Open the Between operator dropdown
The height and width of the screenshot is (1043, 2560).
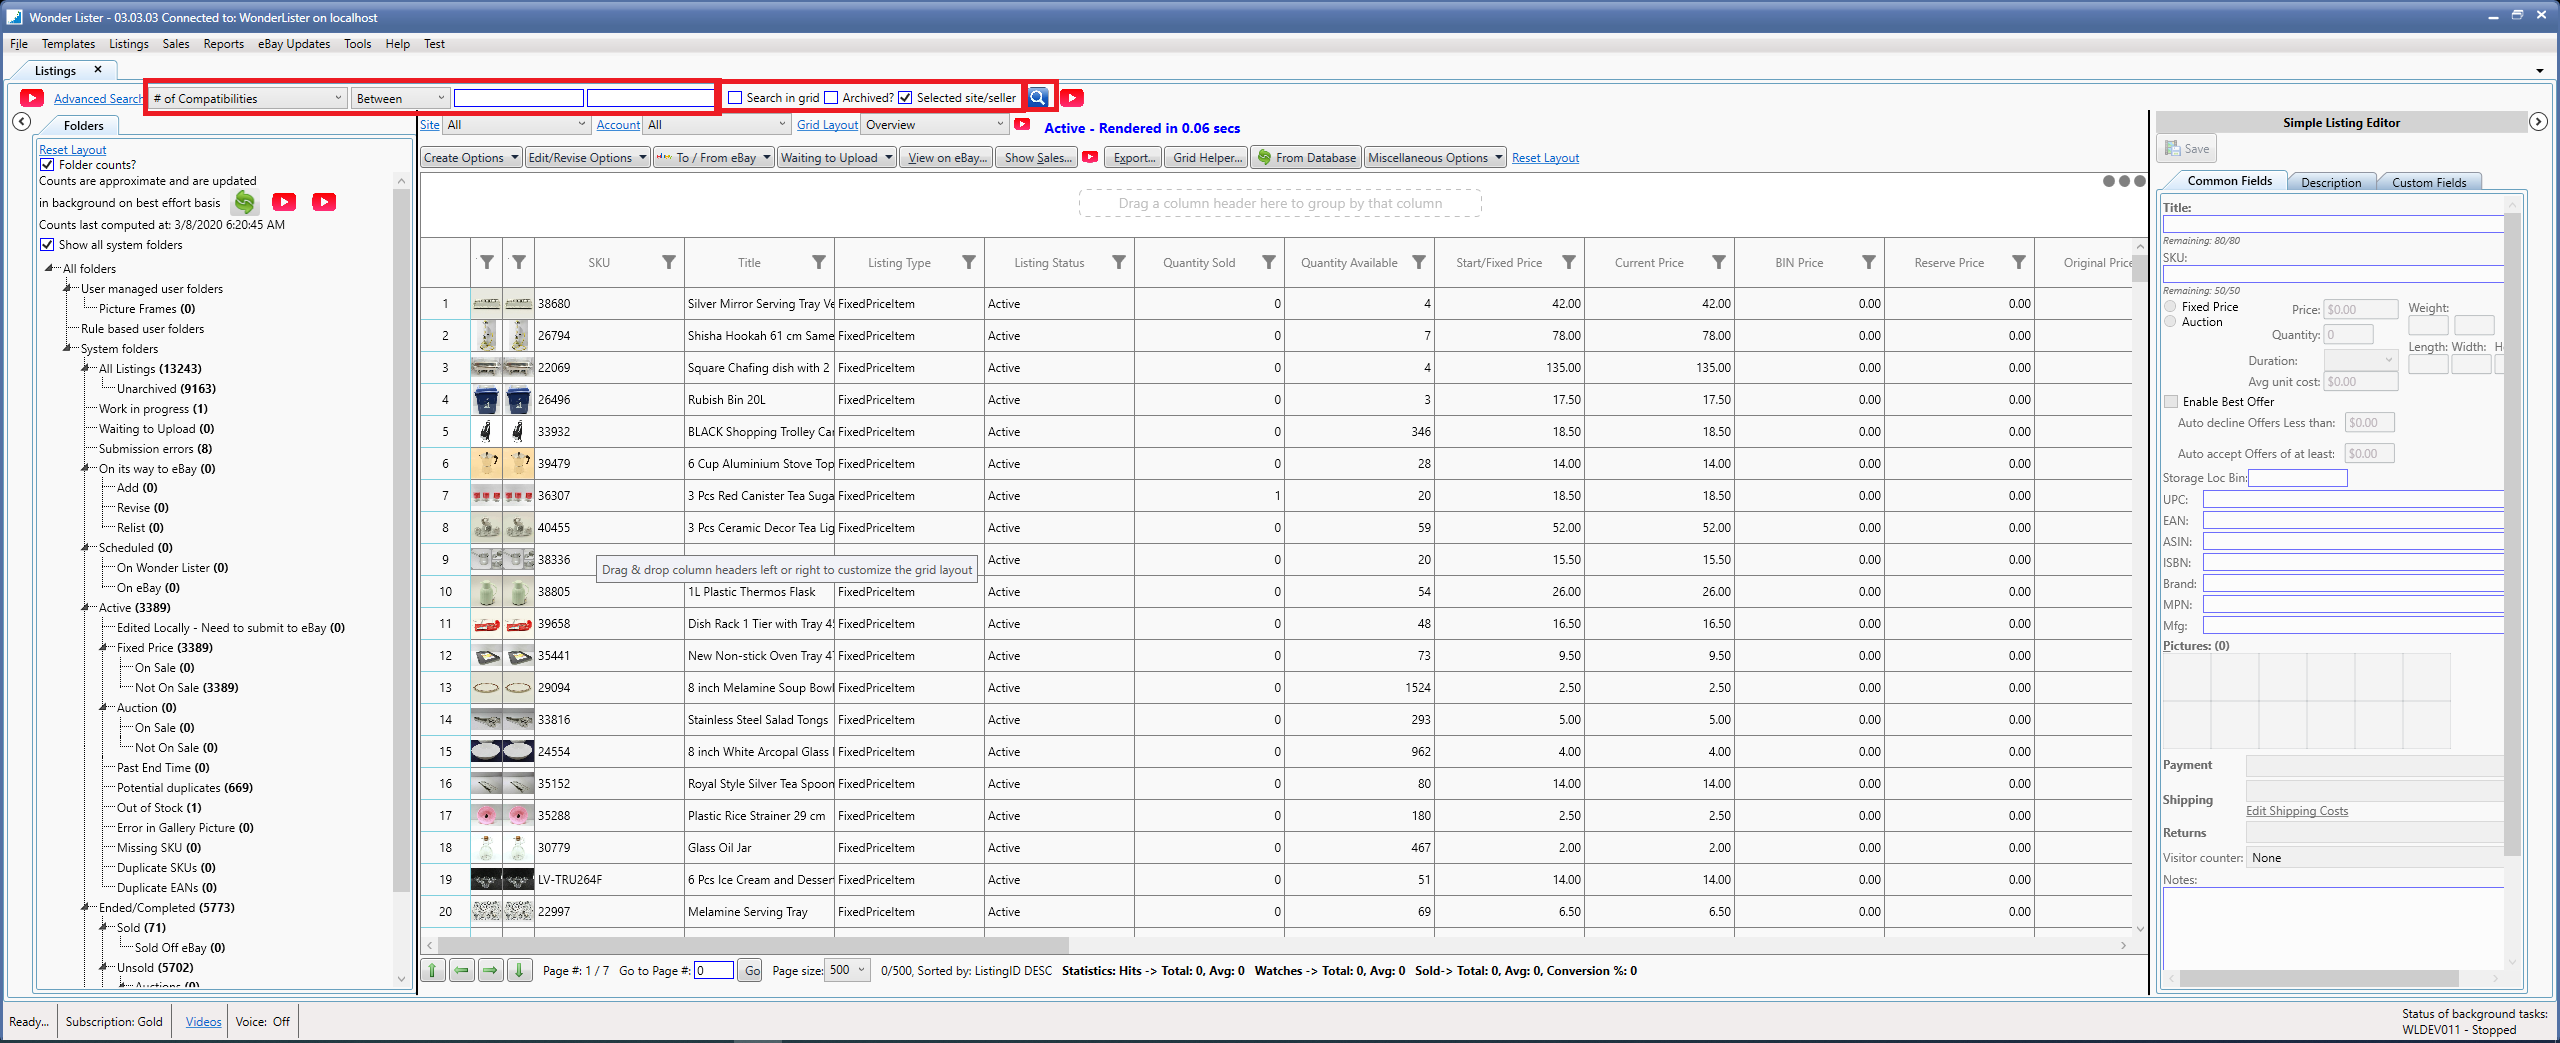[400, 98]
